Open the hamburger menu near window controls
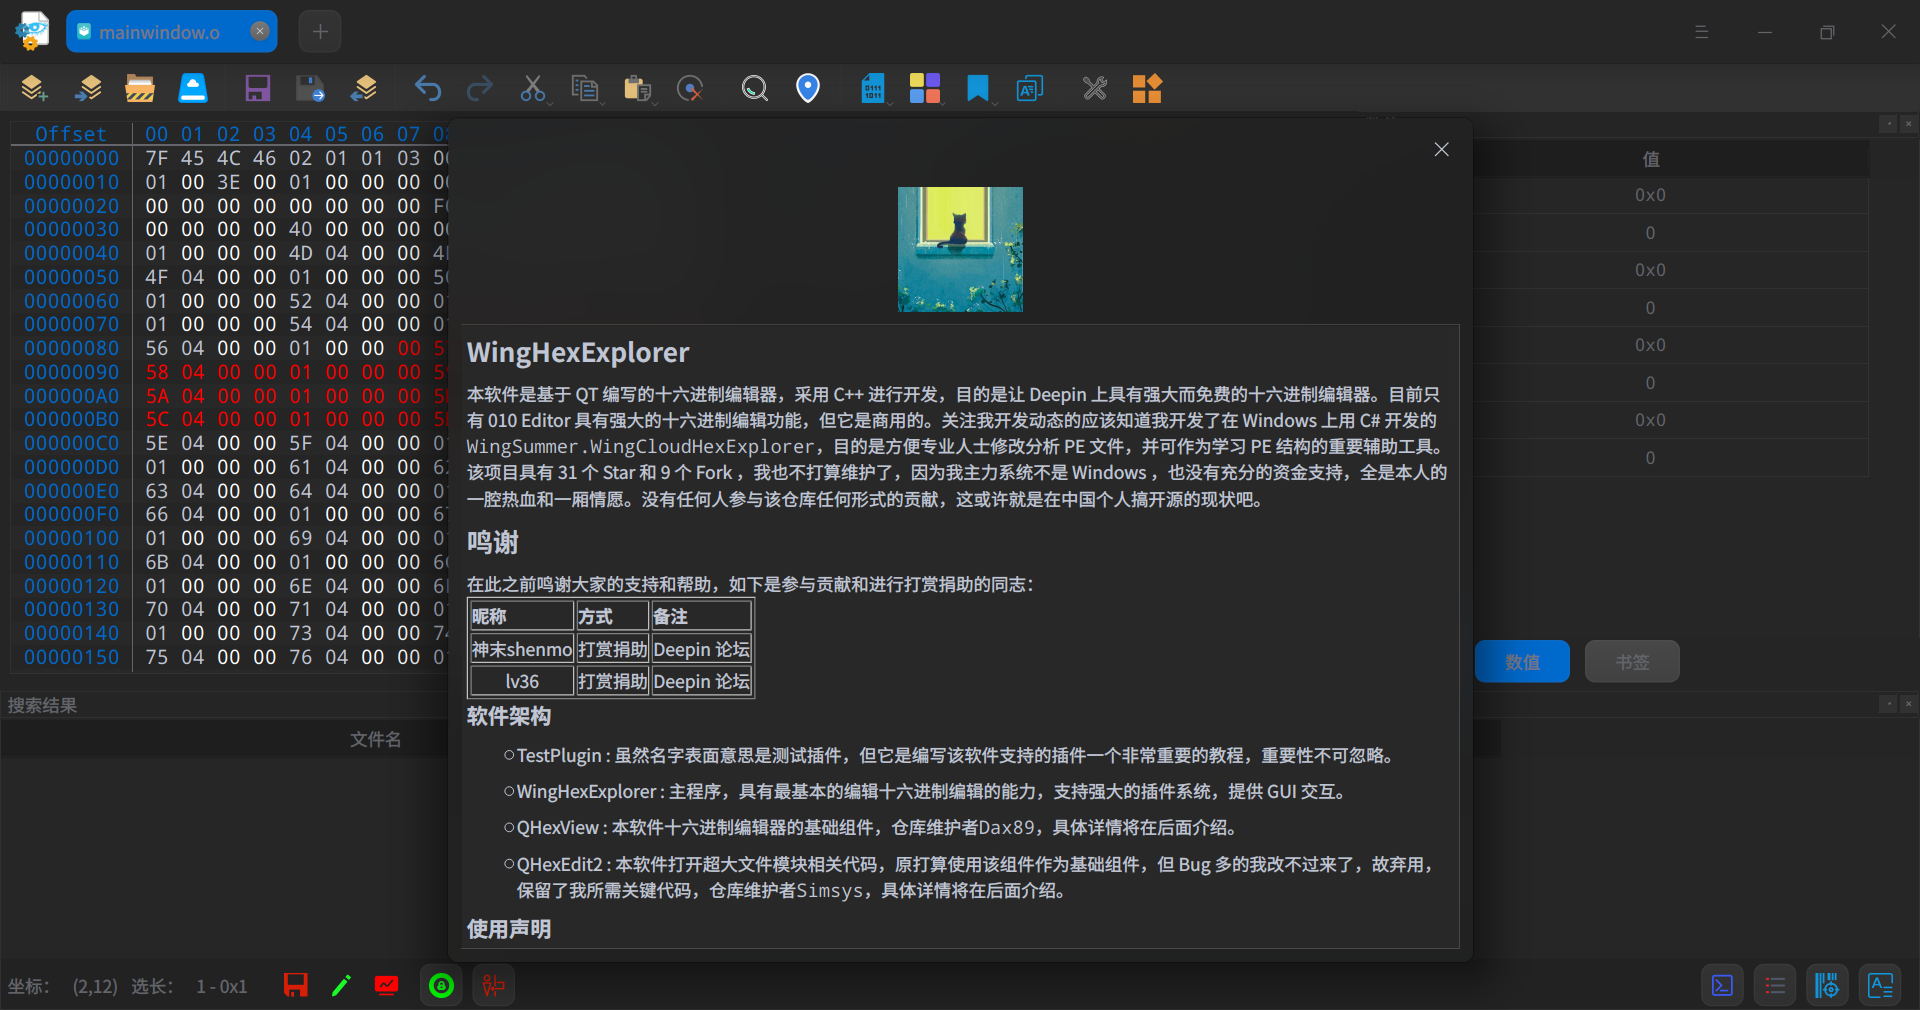 point(1701,31)
